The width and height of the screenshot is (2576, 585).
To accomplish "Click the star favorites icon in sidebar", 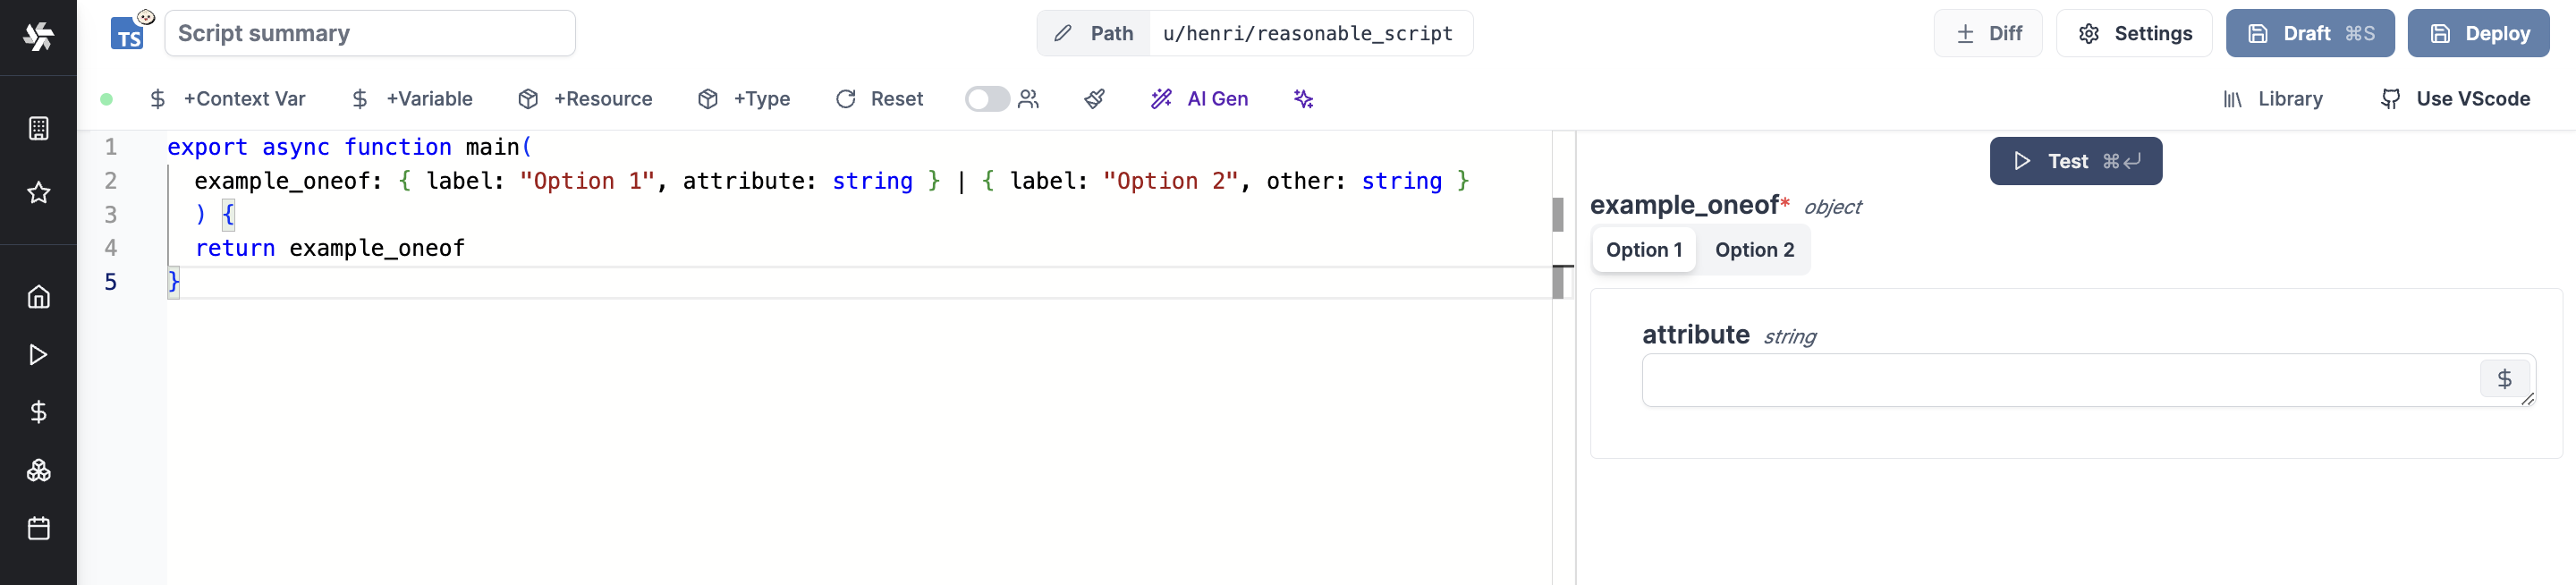I will point(38,192).
